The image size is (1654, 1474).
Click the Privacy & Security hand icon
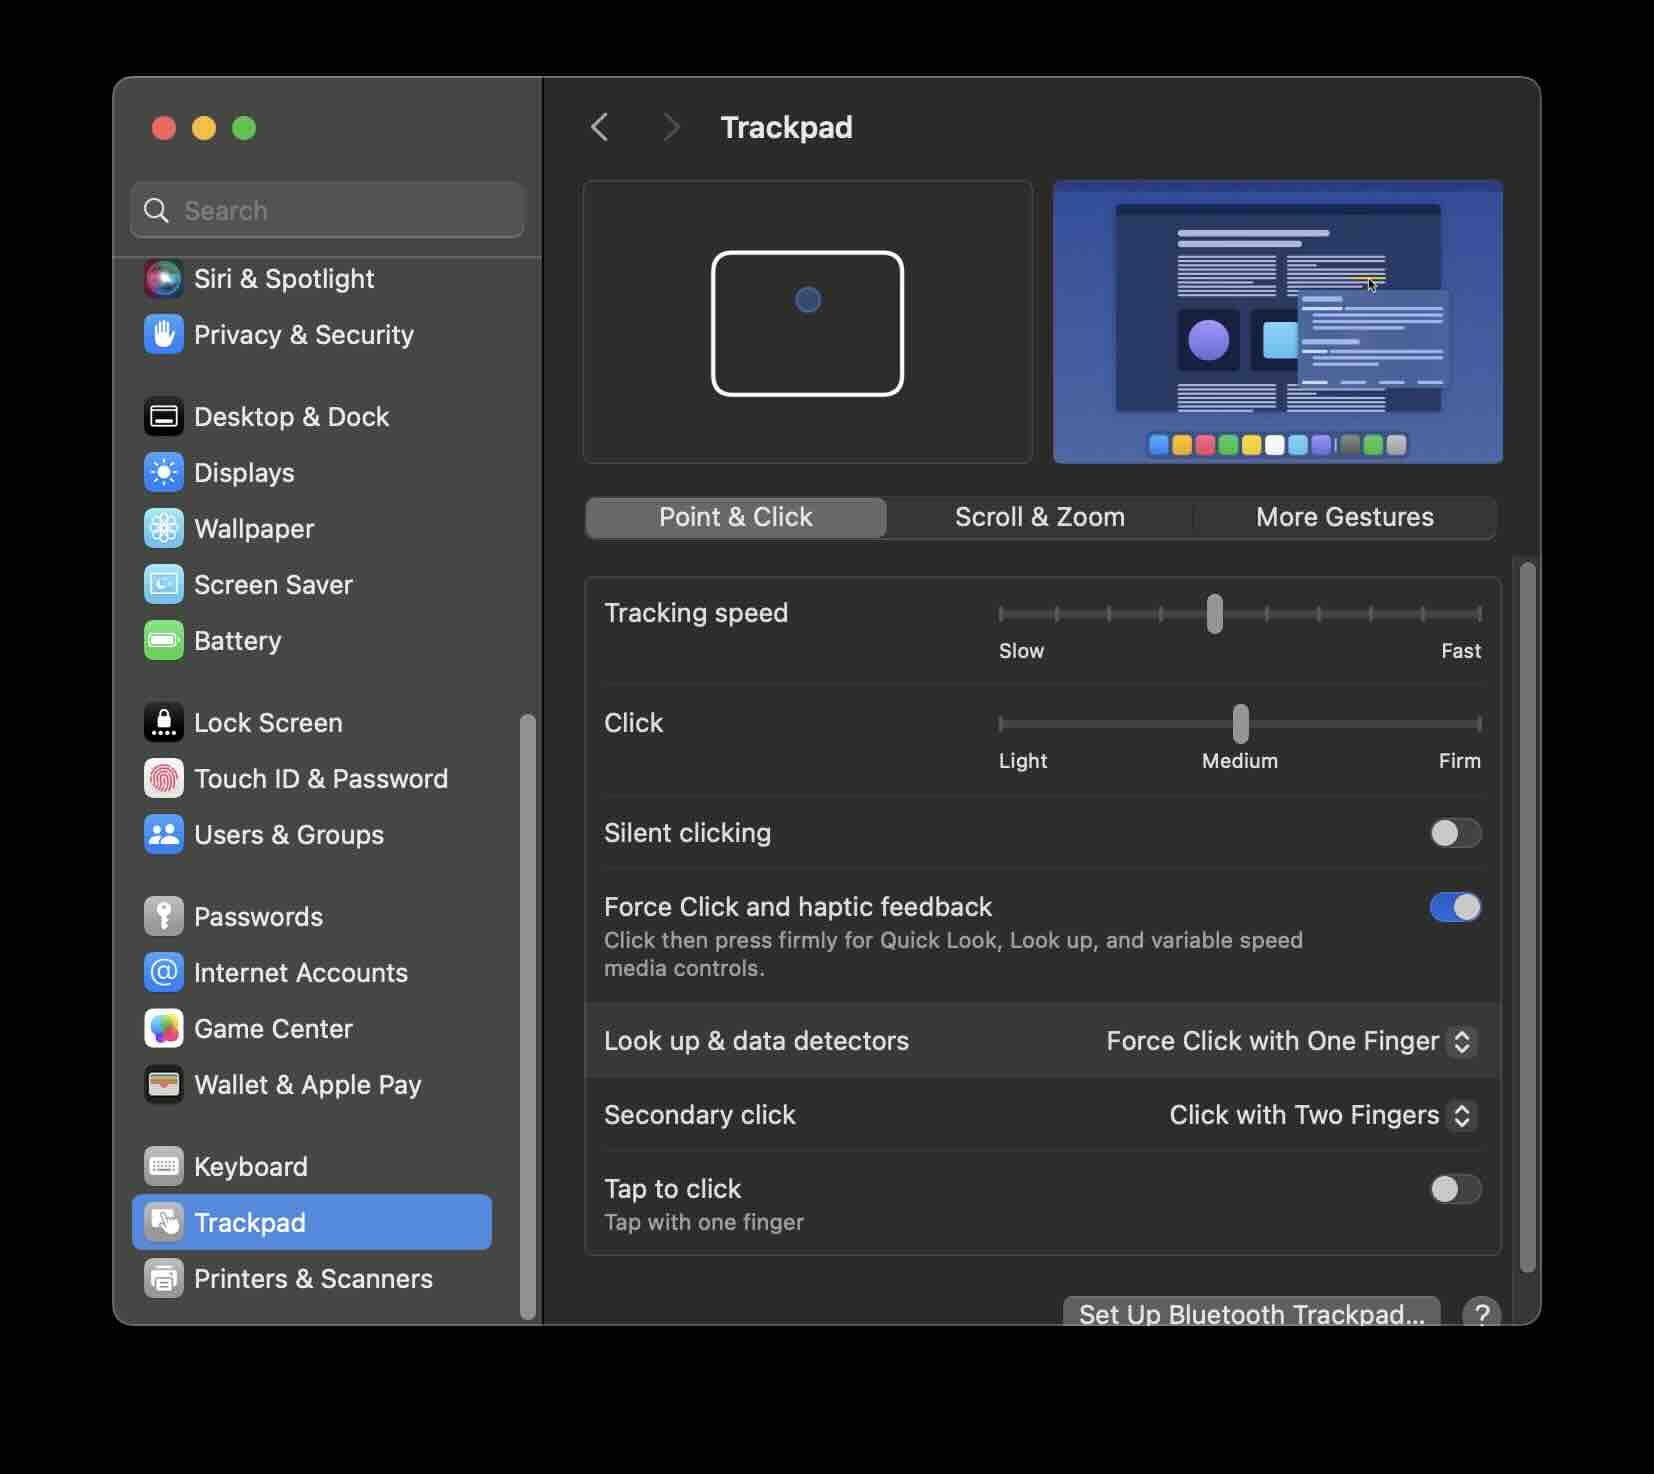163,335
